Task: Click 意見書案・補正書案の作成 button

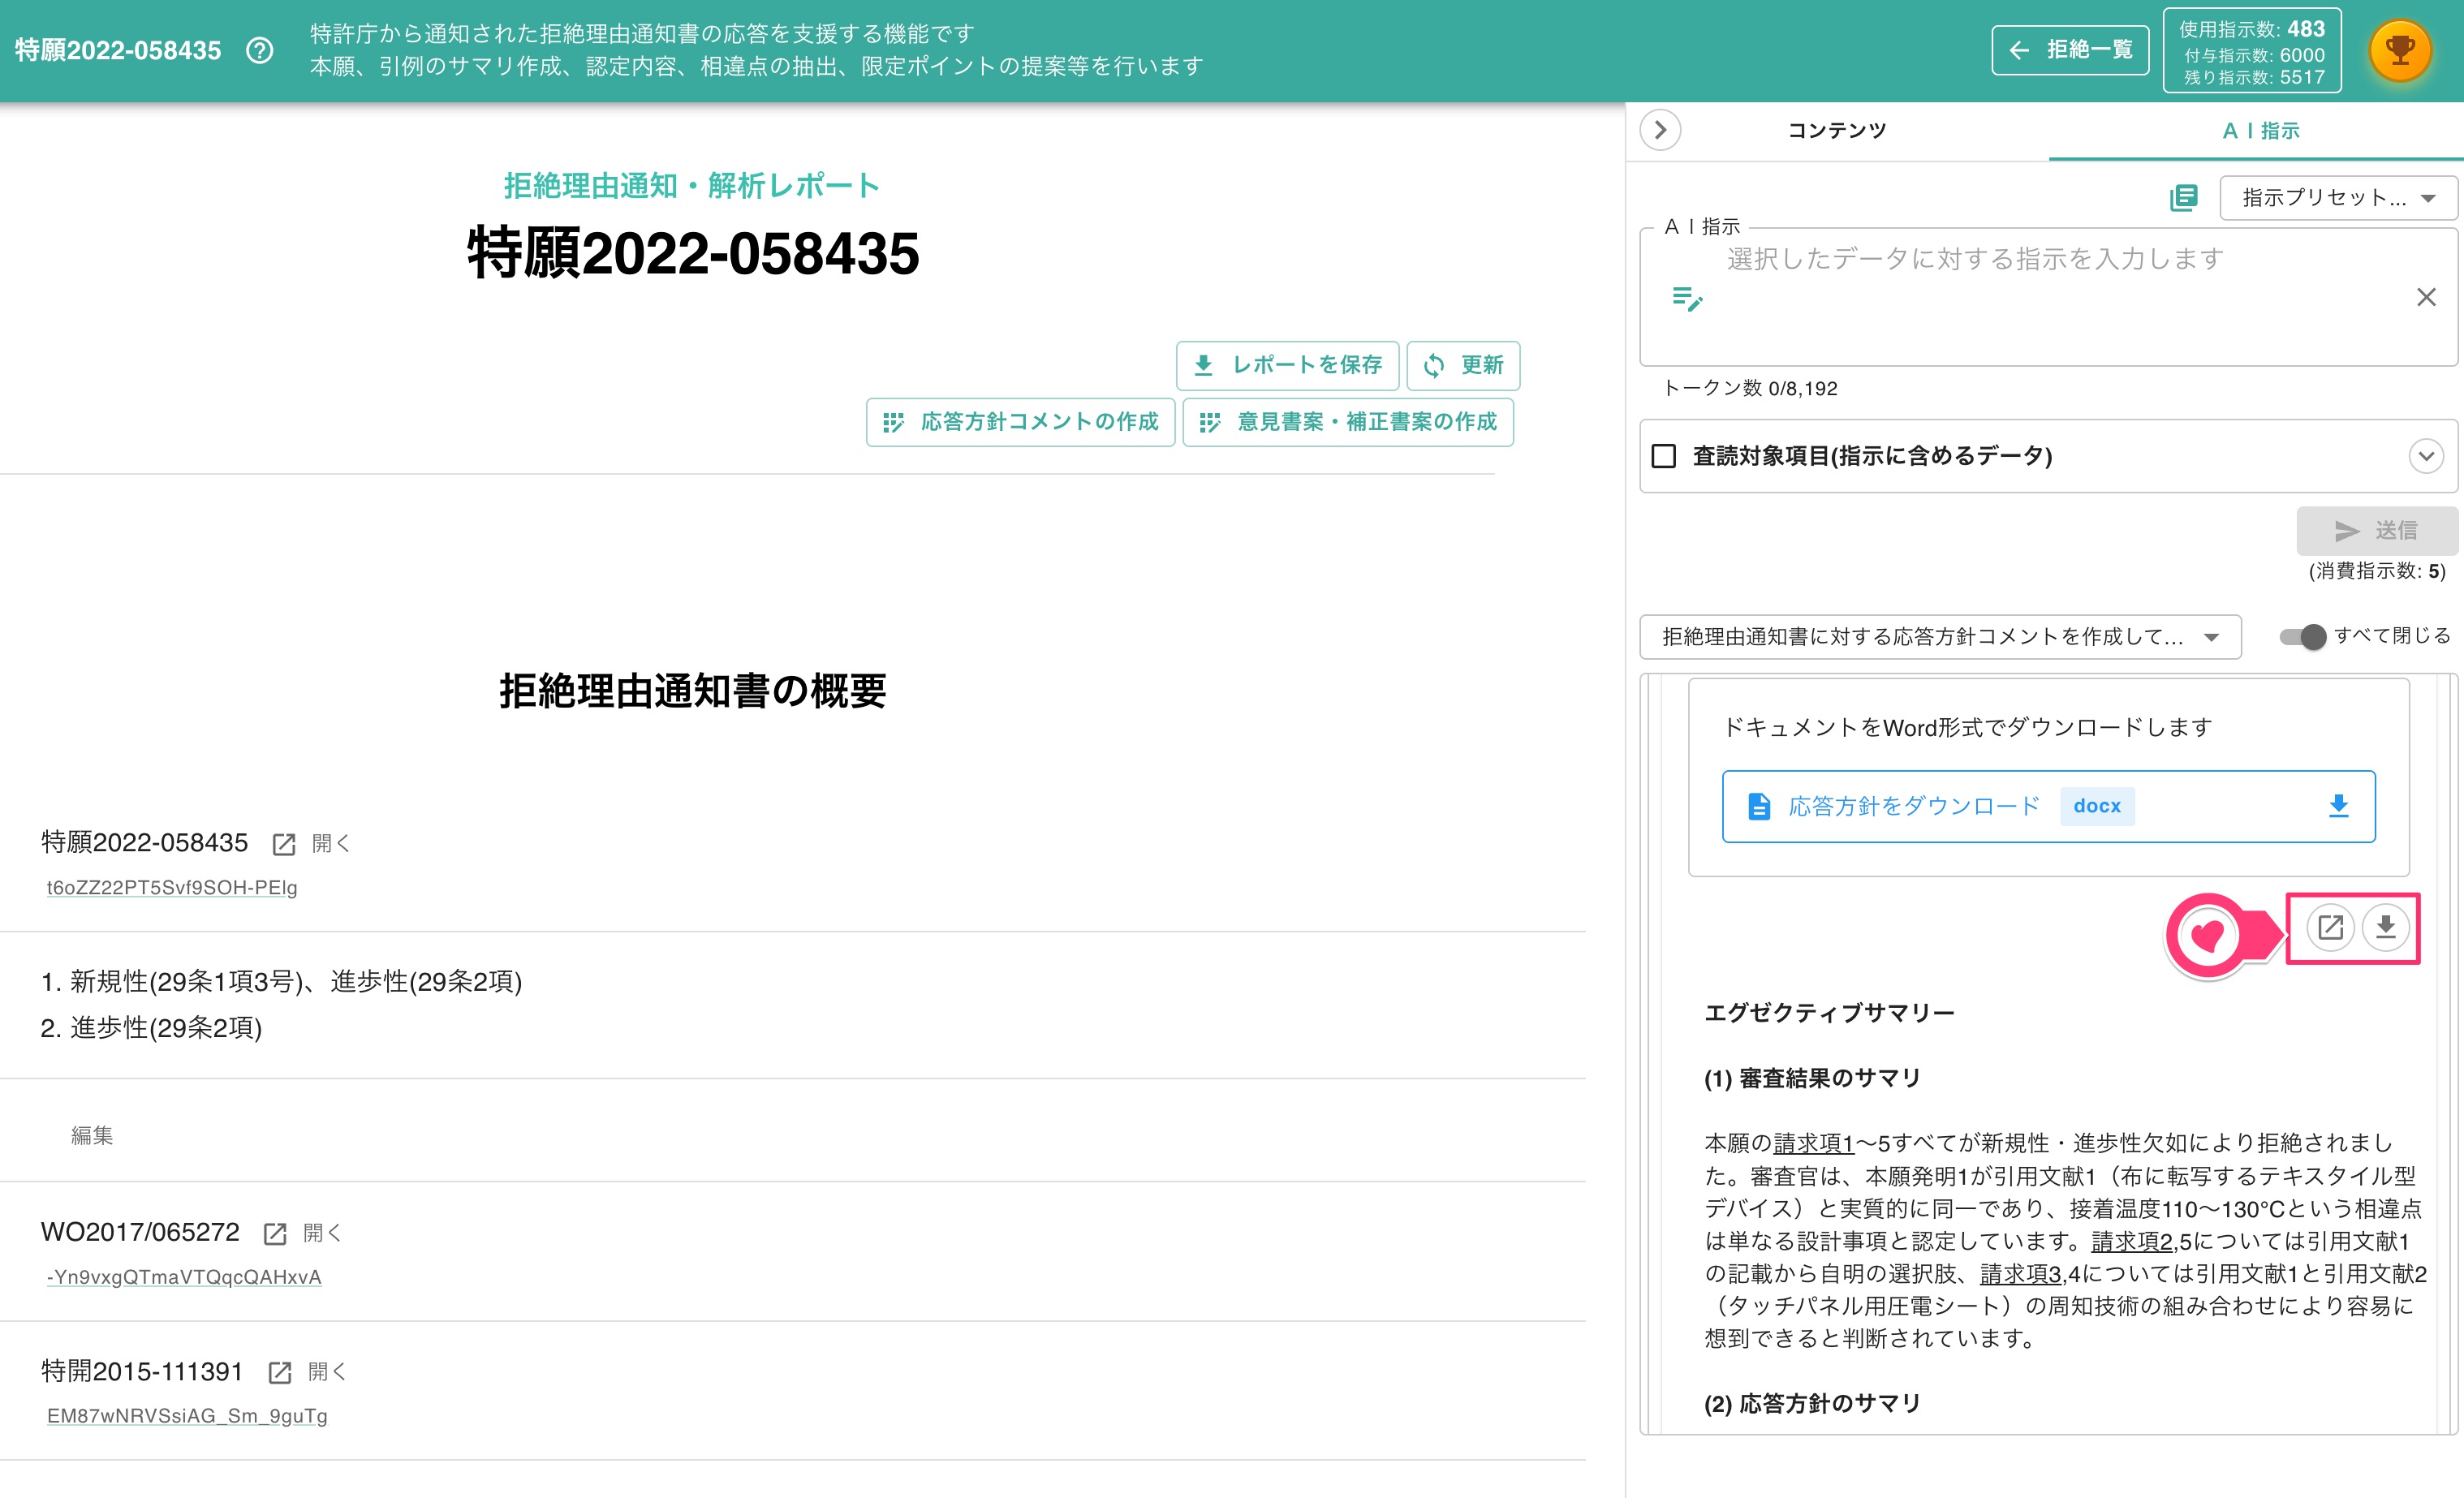Action: click(1348, 422)
